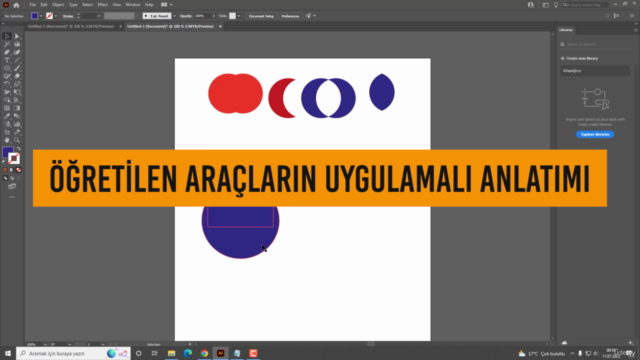
Task: Open the Object menu
Action: (x=58, y=5)
